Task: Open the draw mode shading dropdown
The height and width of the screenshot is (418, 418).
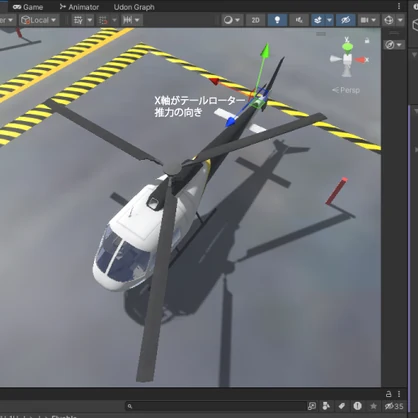Action: click(232, 20)
